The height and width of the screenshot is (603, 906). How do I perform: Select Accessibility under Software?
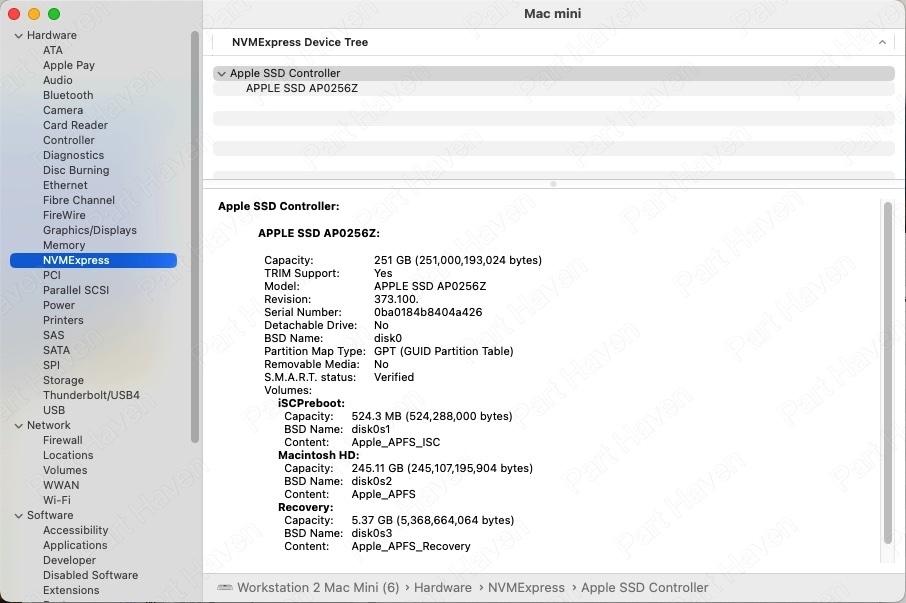click(76, 531)
